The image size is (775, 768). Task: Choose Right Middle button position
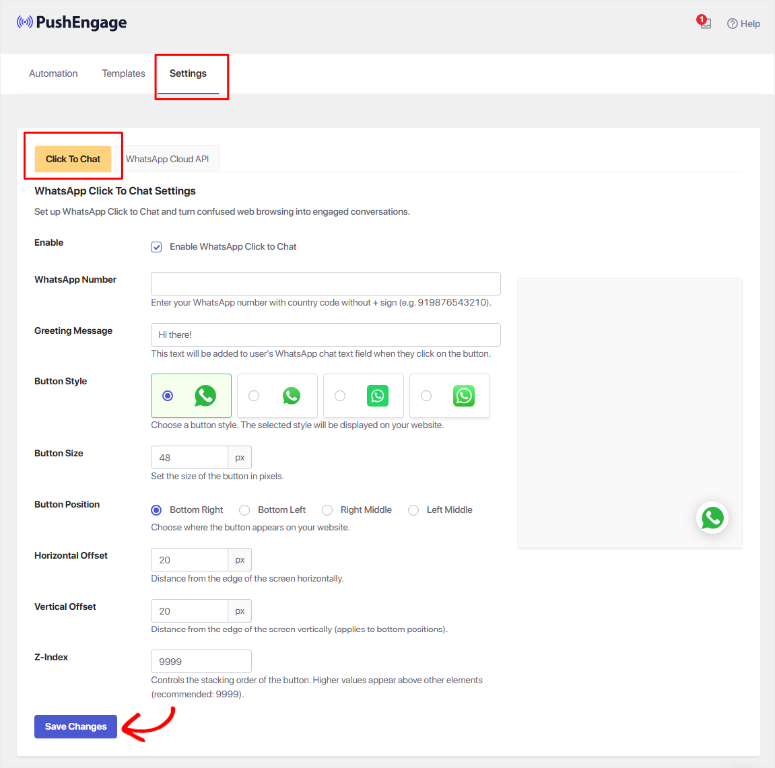point(327,510)
